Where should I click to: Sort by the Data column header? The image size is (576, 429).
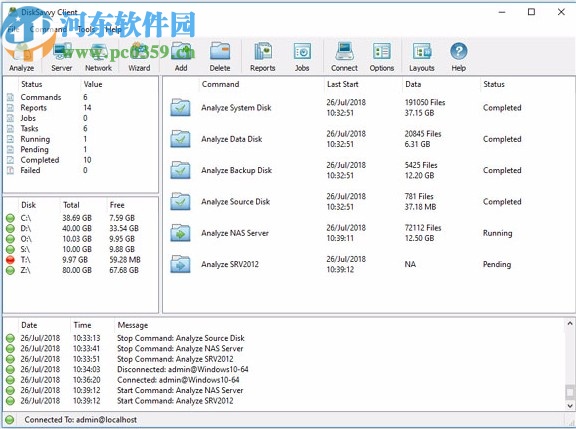point(413,84)
